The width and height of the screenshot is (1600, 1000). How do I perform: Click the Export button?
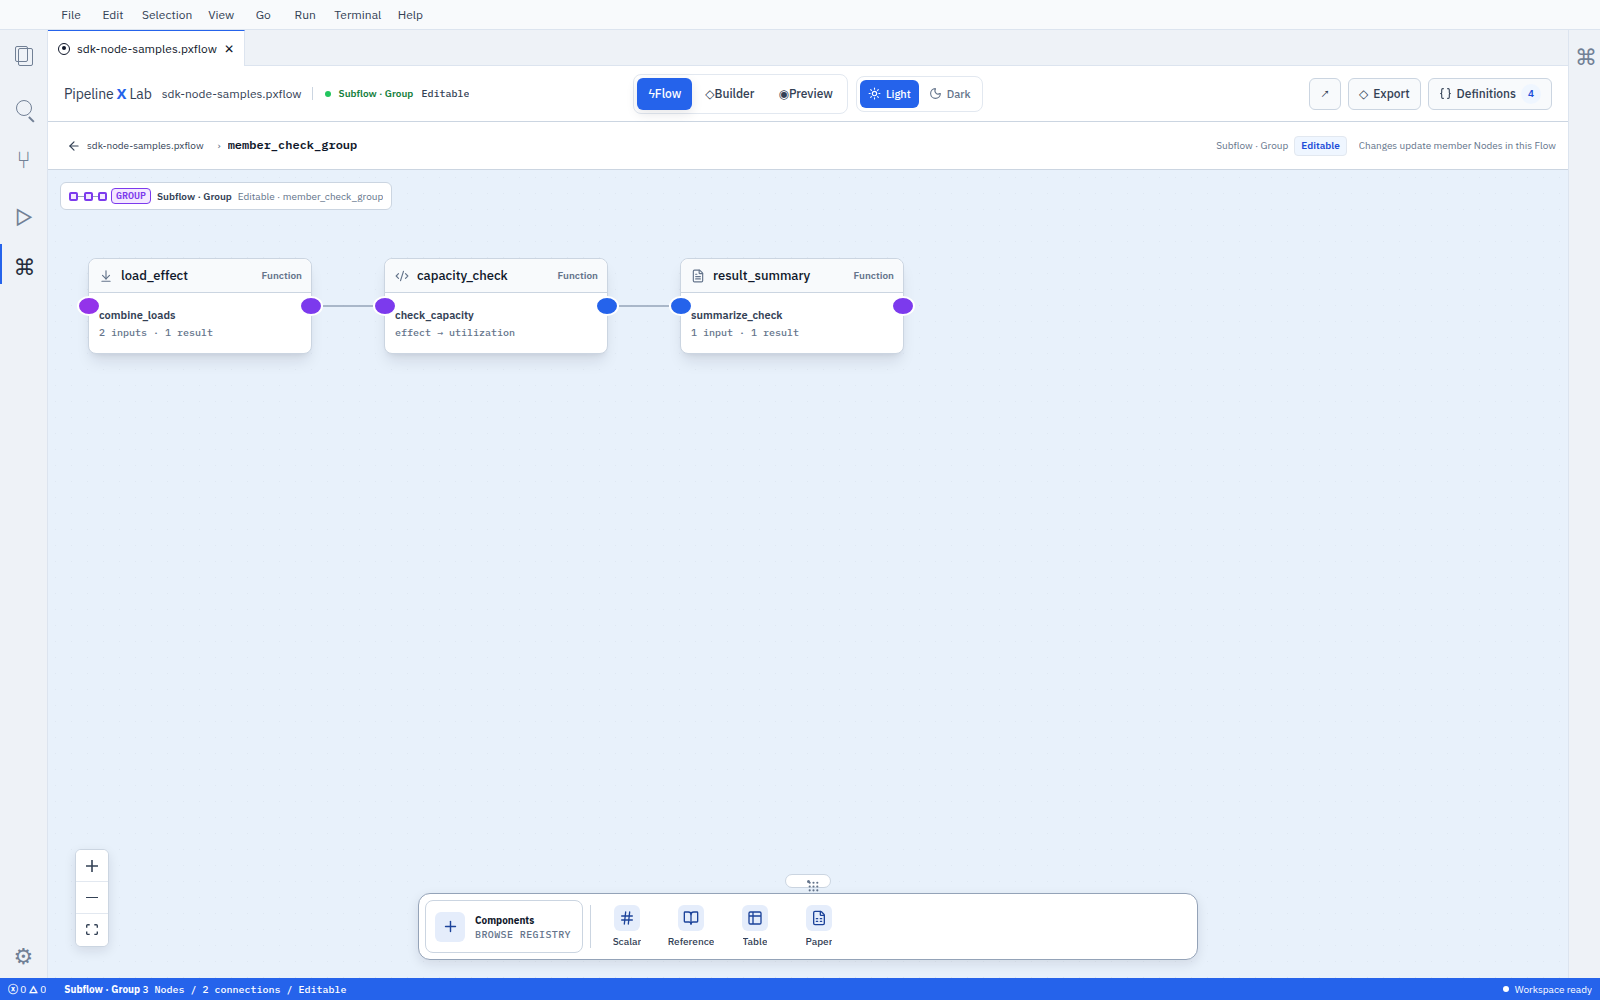point(1384,94)
